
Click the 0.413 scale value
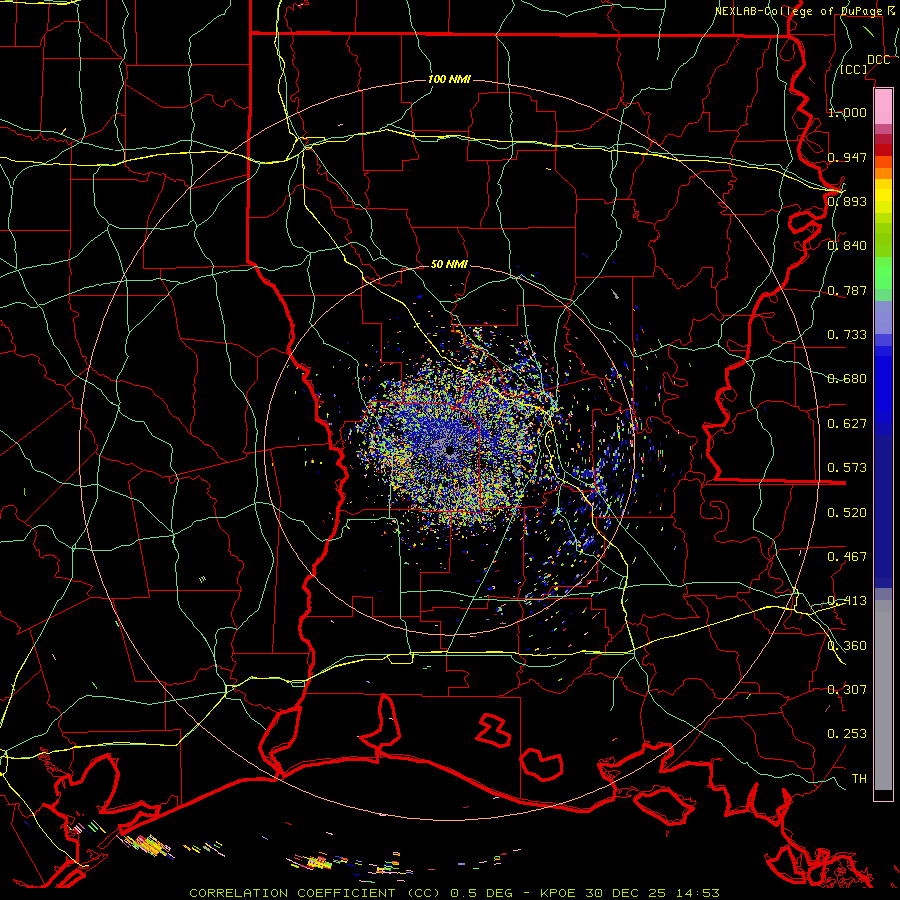click(847, 601)
